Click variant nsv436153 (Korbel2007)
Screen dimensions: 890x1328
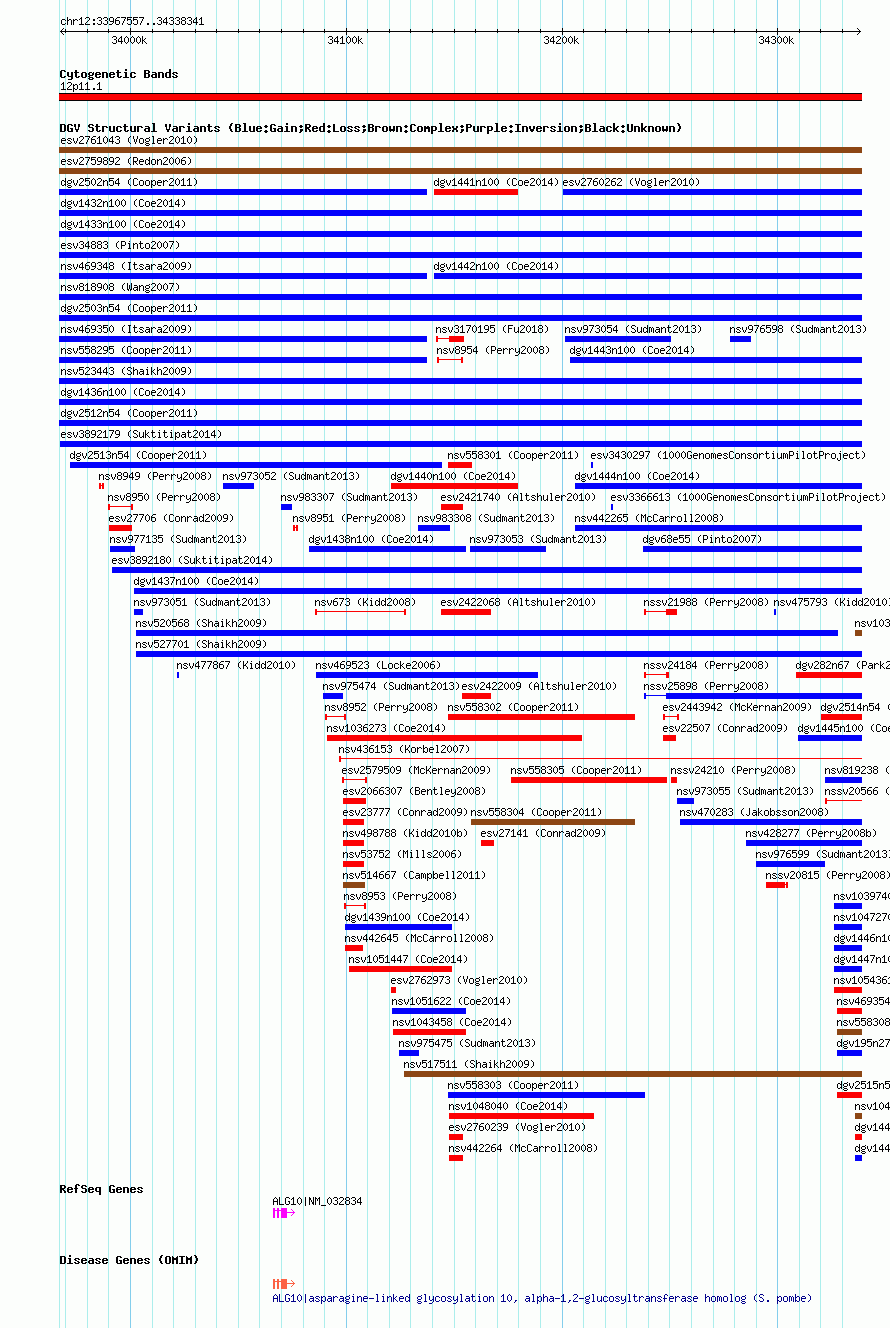[404, 749]
